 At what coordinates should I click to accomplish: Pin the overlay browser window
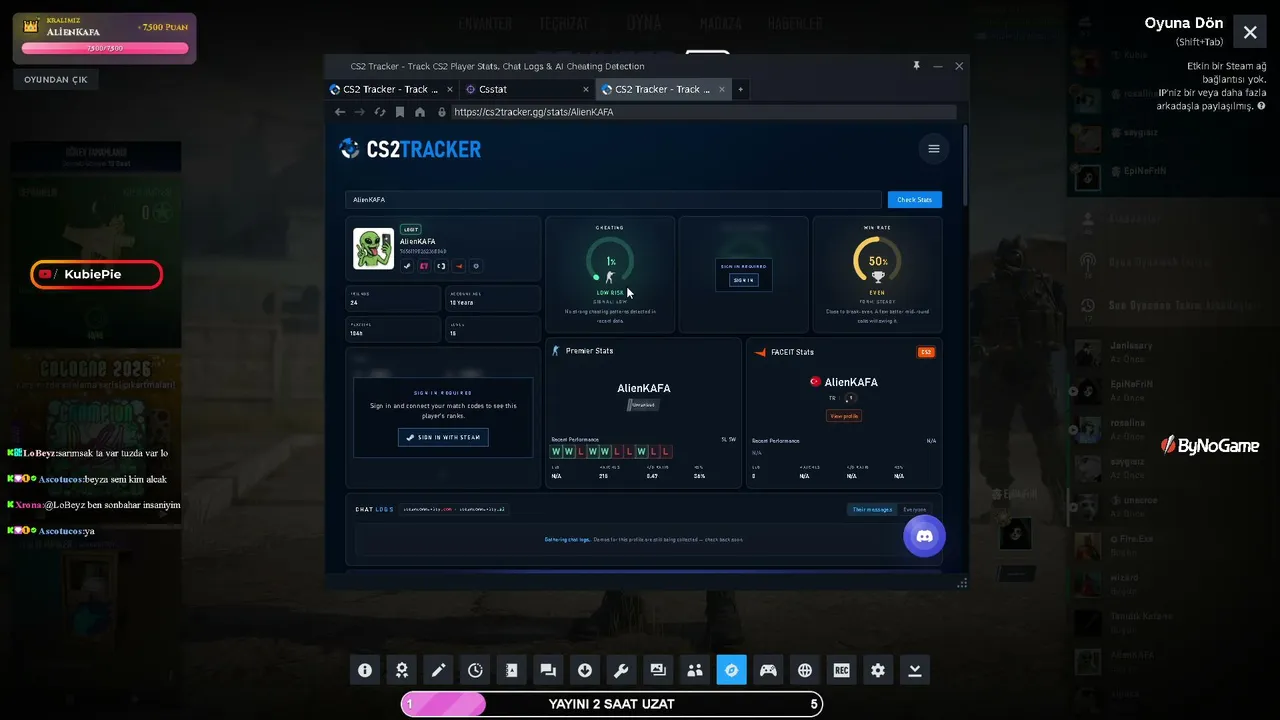pyautogui.click(x=916, y=66)
